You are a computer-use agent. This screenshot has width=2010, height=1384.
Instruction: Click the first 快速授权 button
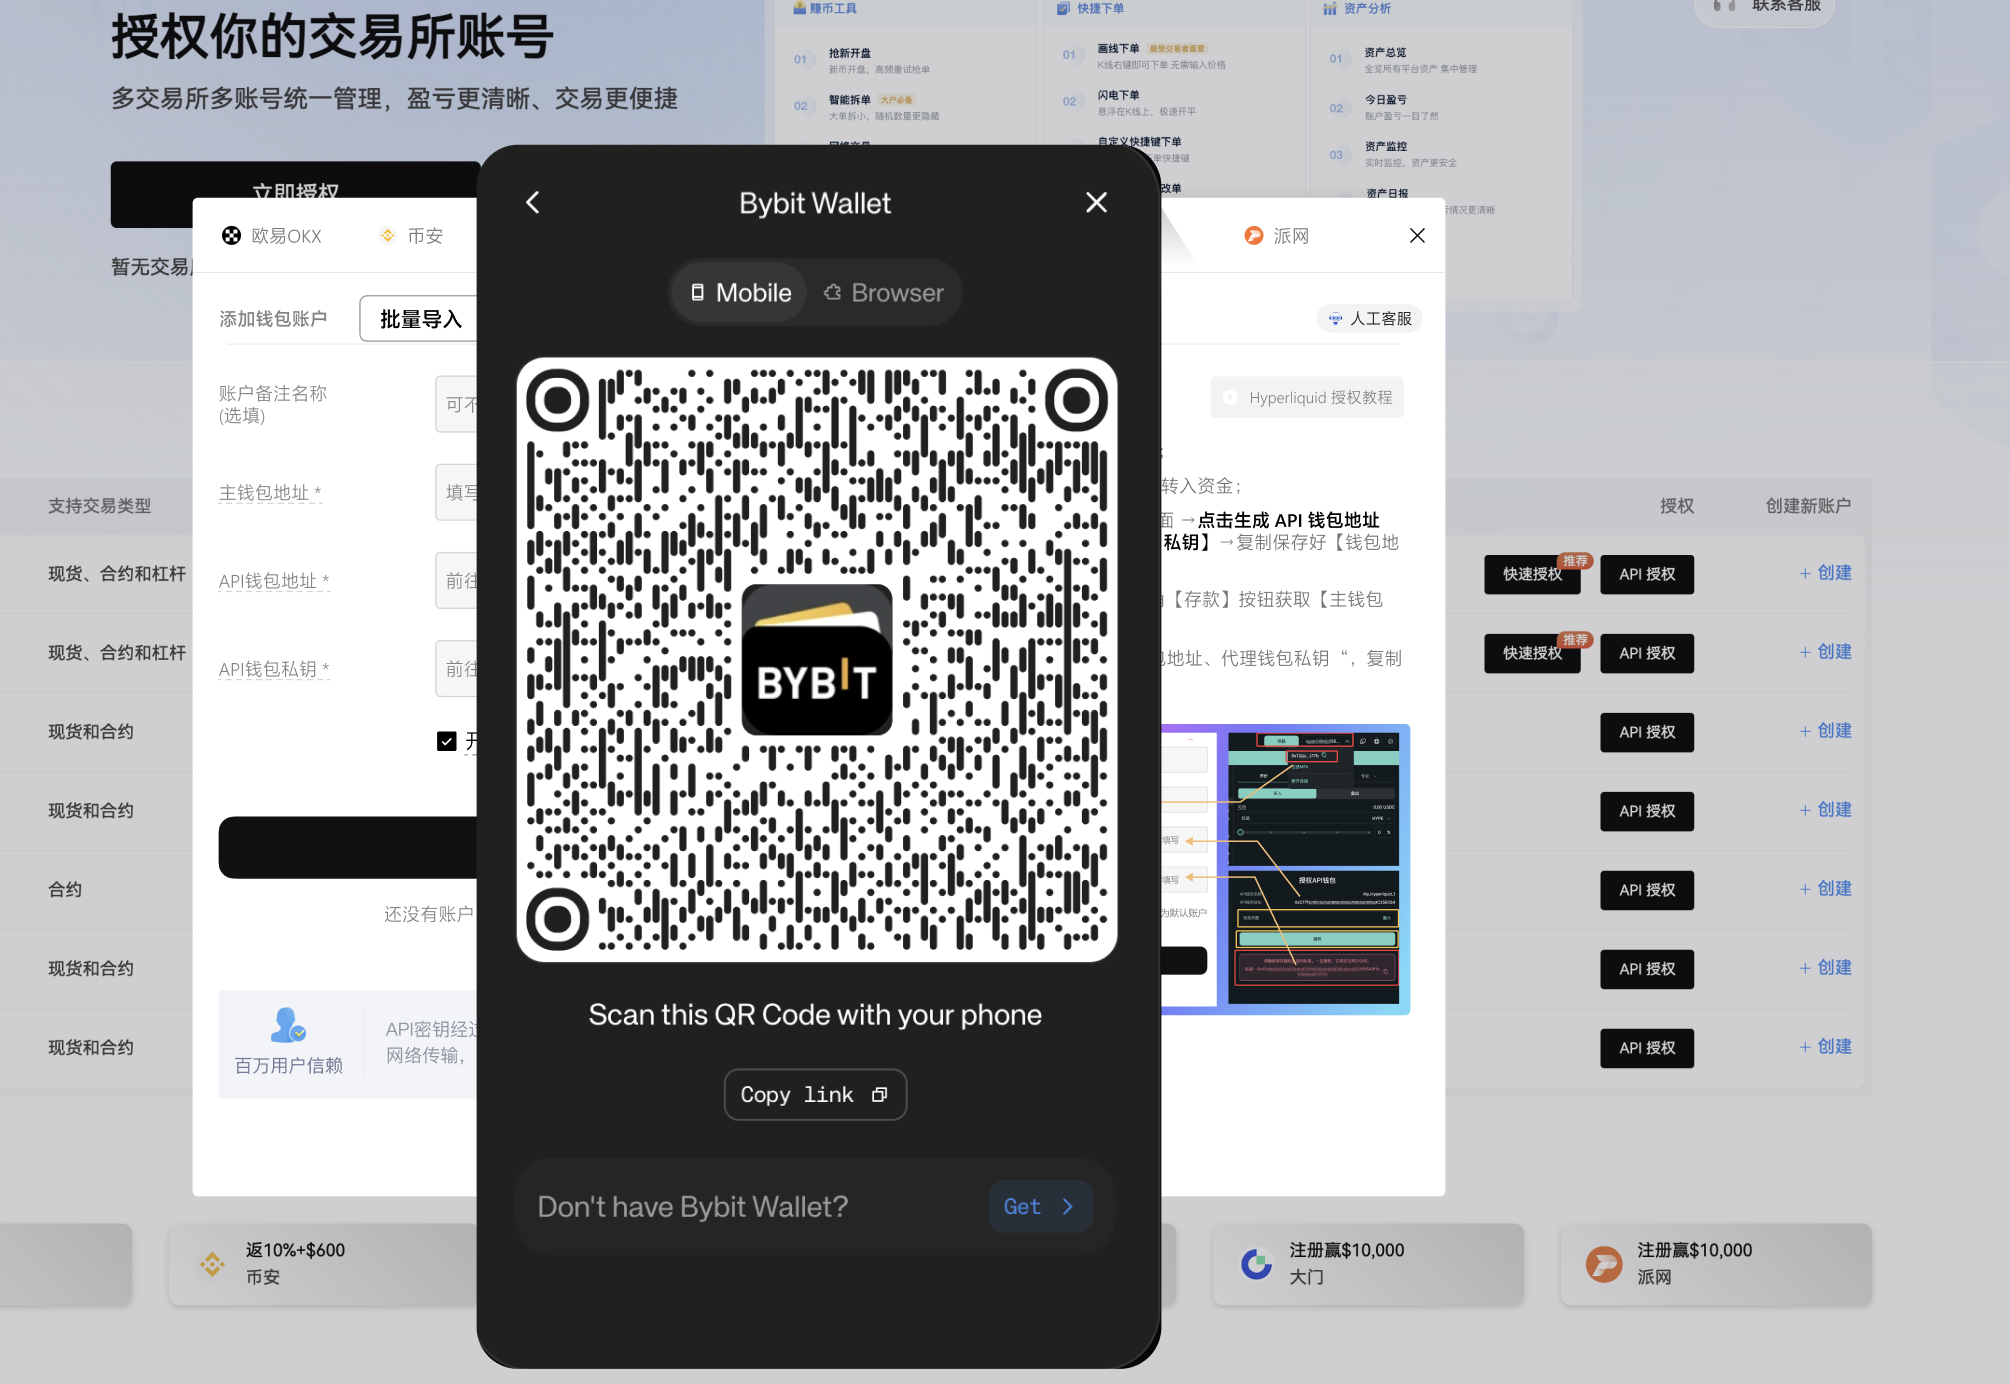point(1531,575)
